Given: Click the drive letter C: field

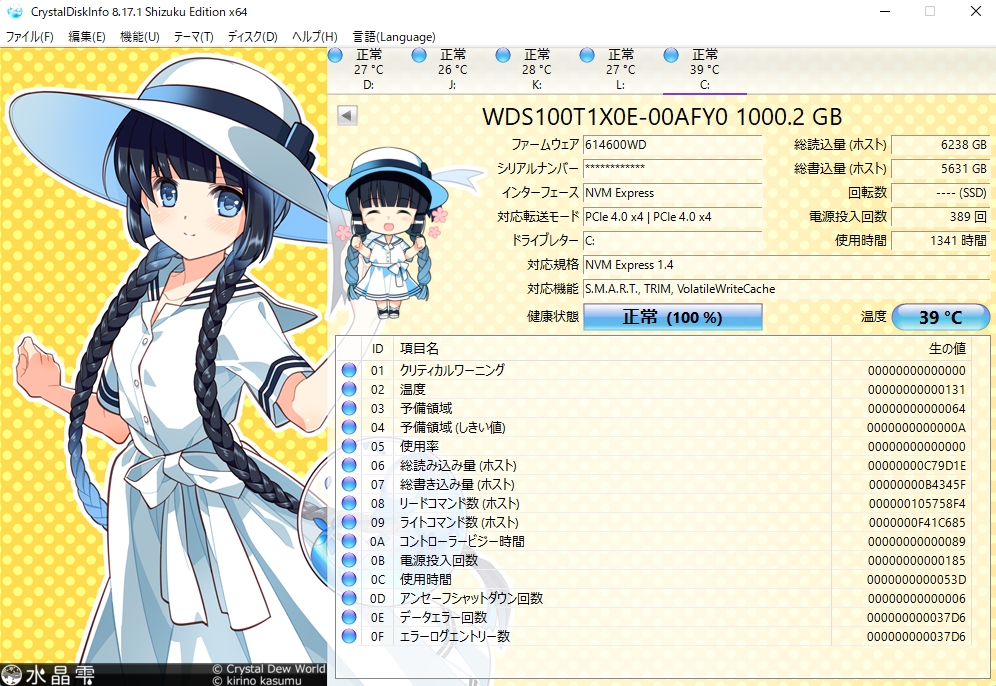Looking at the screenshot, I should pyautogui.click(x=673, y=241).
